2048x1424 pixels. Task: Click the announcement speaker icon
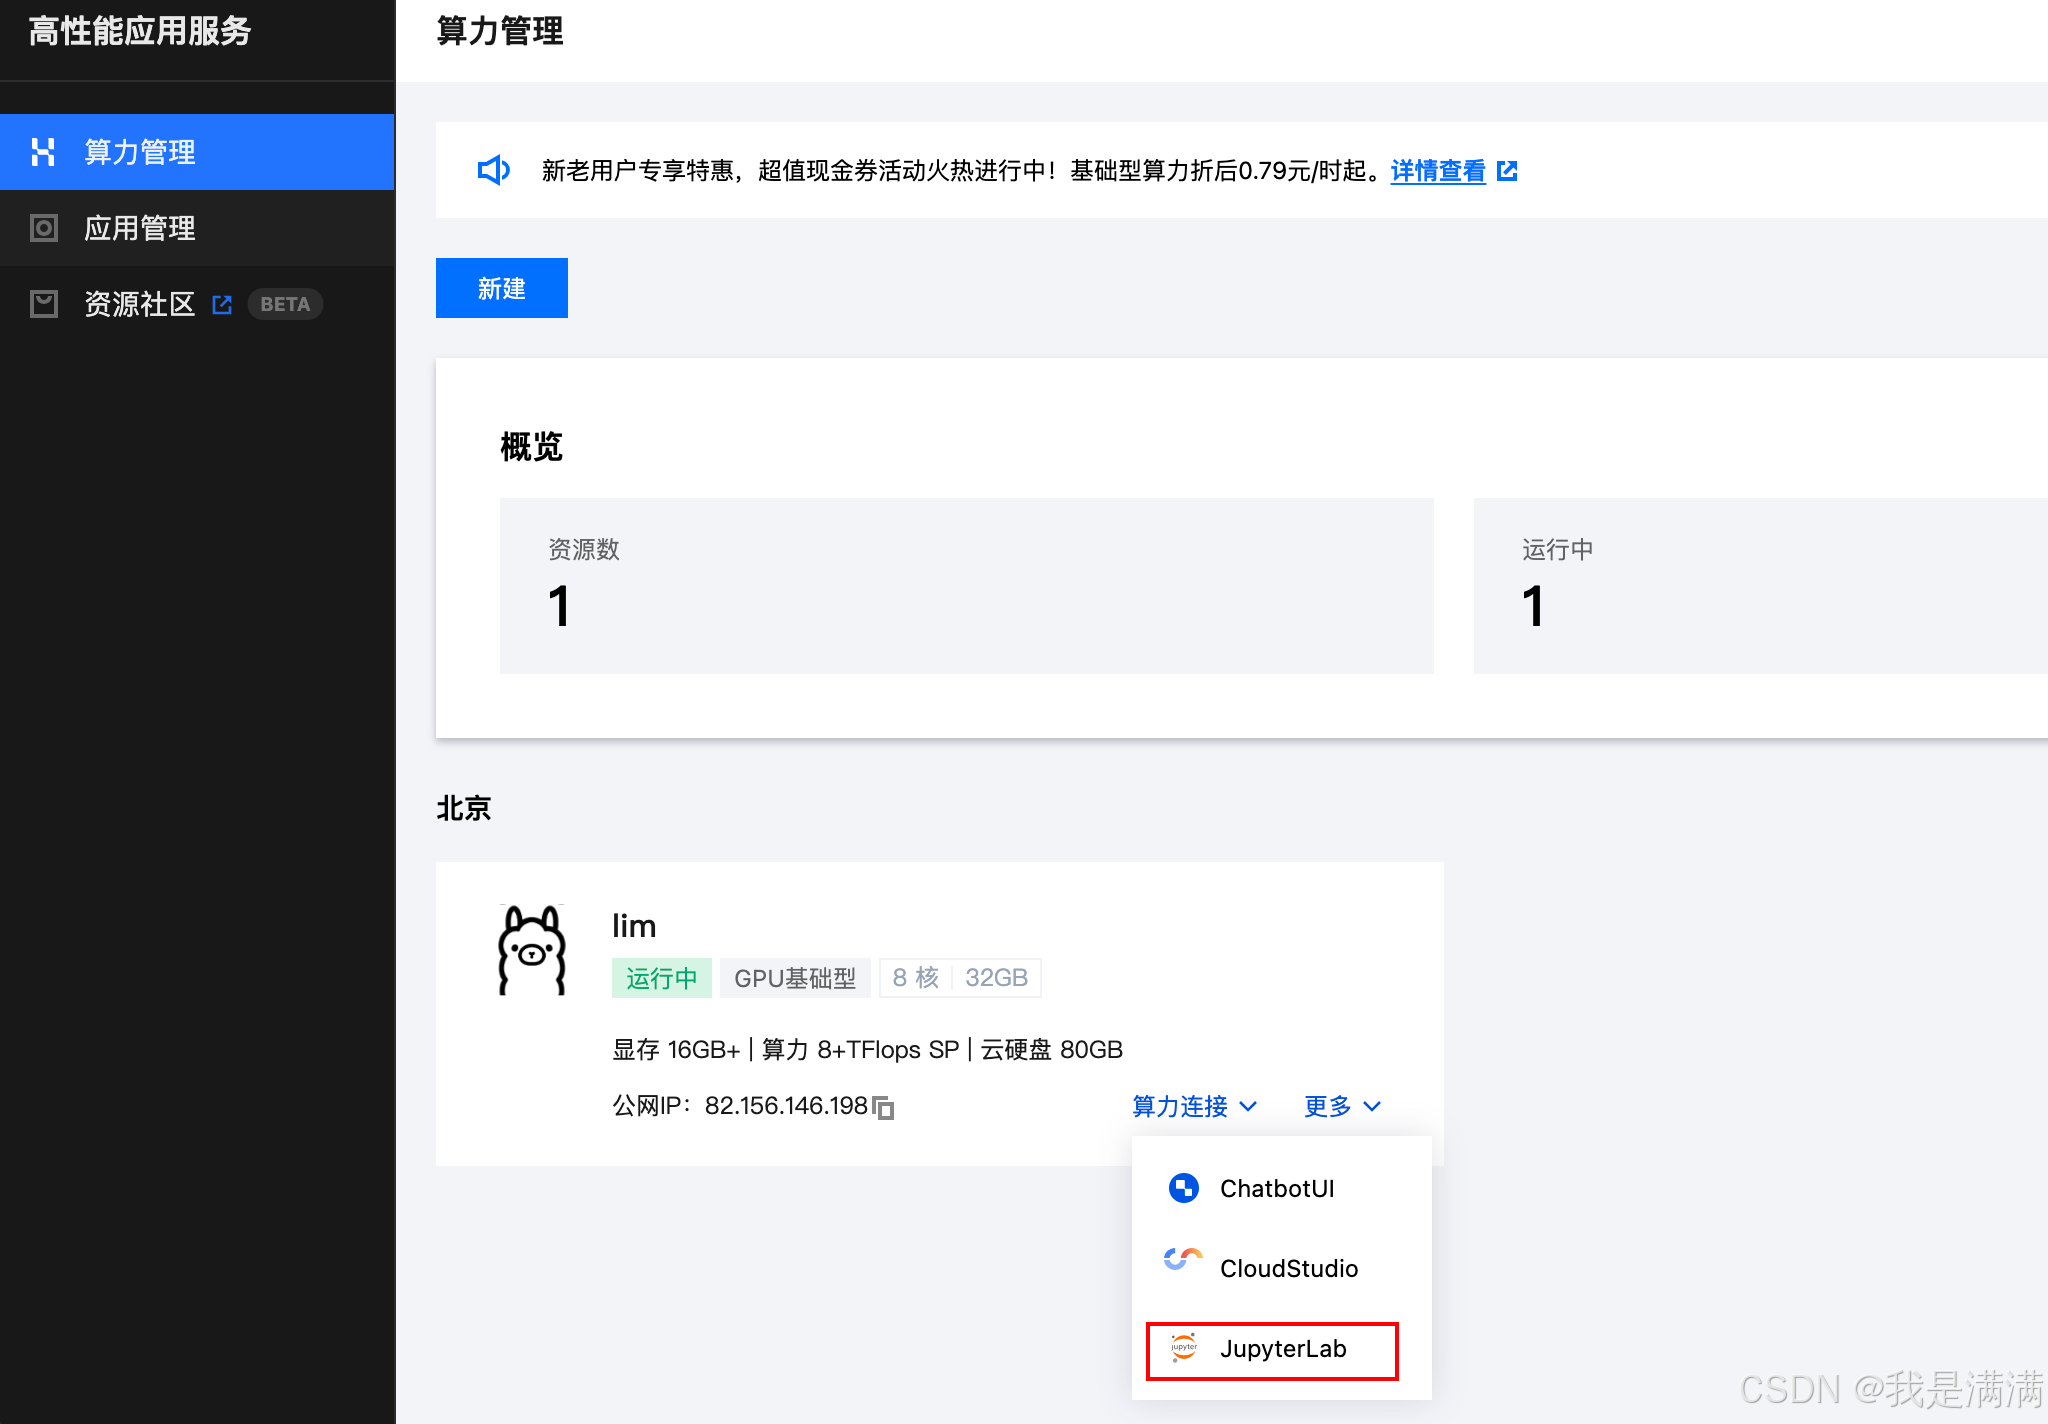coord(493,170)
